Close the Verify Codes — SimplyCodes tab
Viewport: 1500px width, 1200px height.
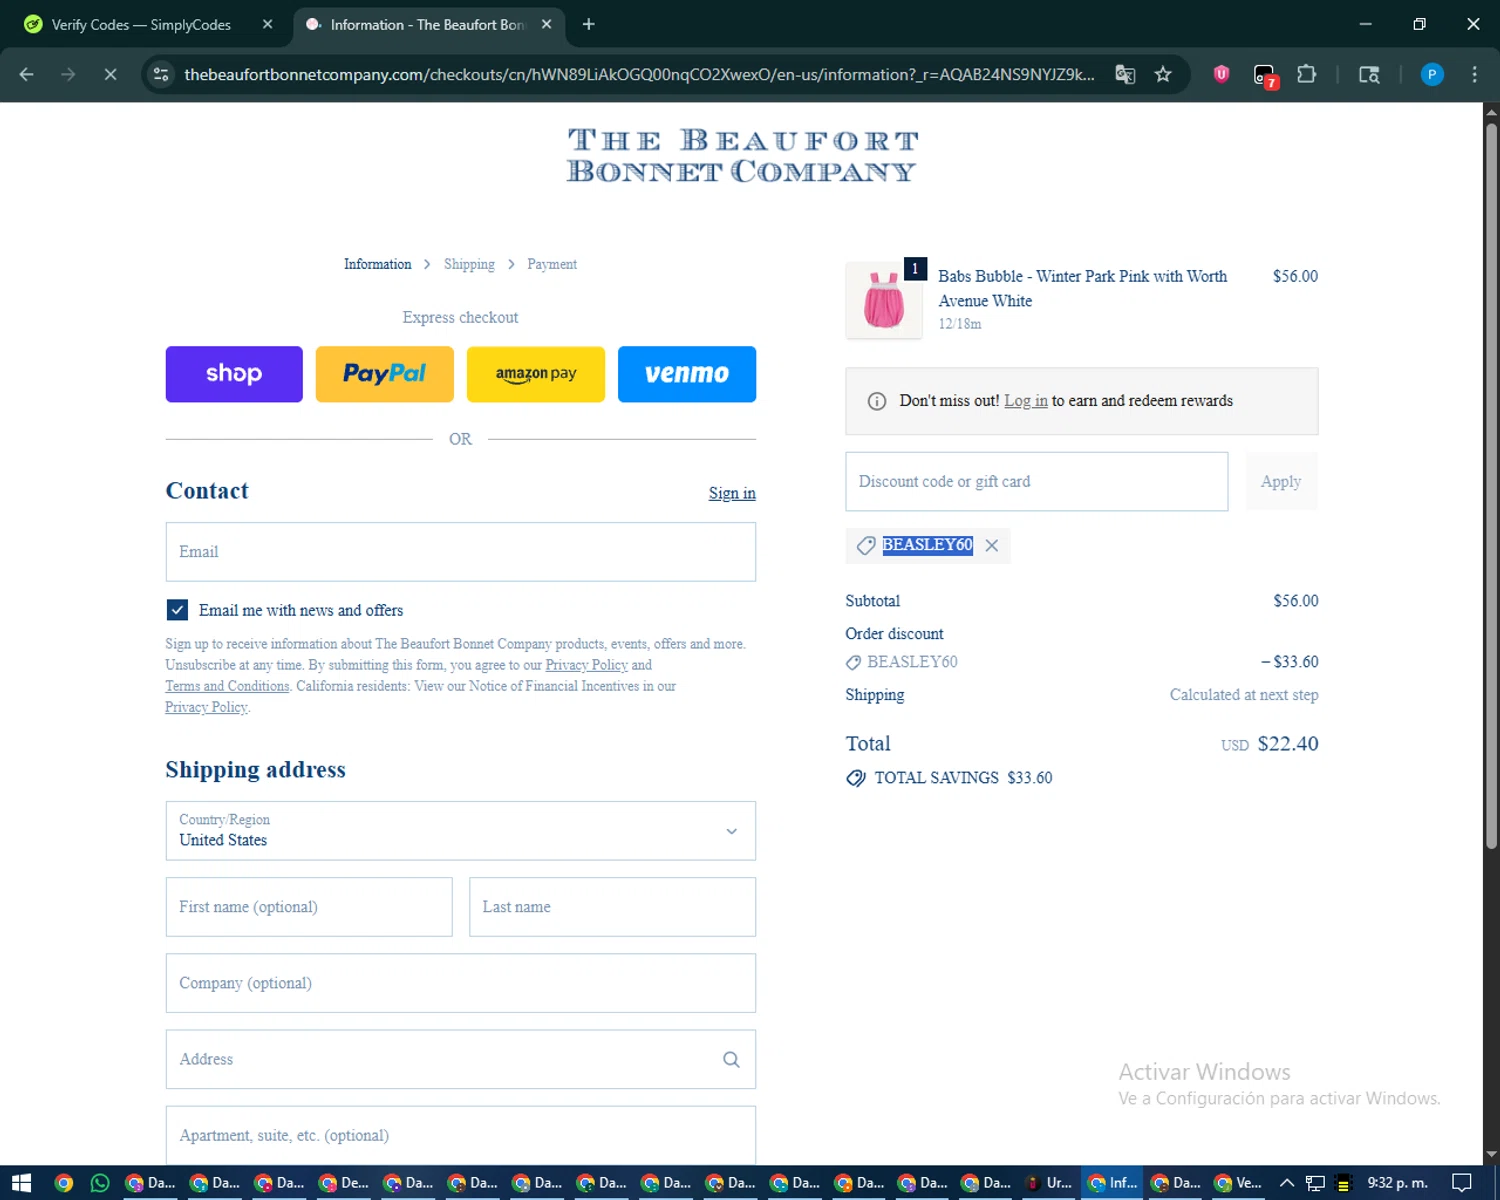tap(267, 24)
